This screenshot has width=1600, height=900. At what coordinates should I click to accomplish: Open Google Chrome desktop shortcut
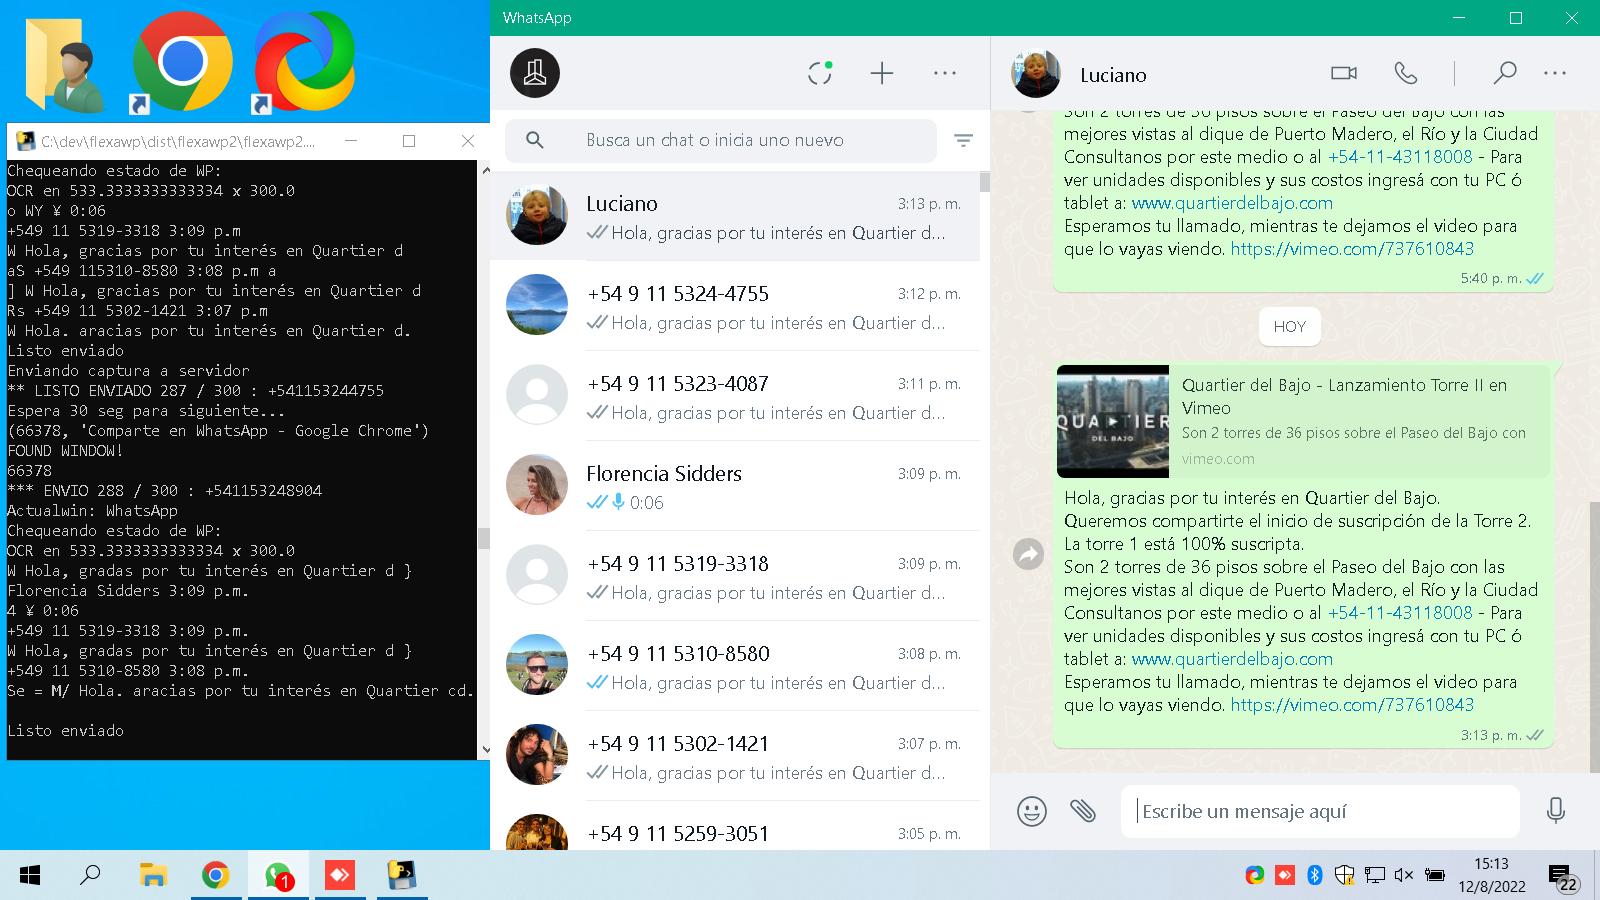tap(183, 62)
